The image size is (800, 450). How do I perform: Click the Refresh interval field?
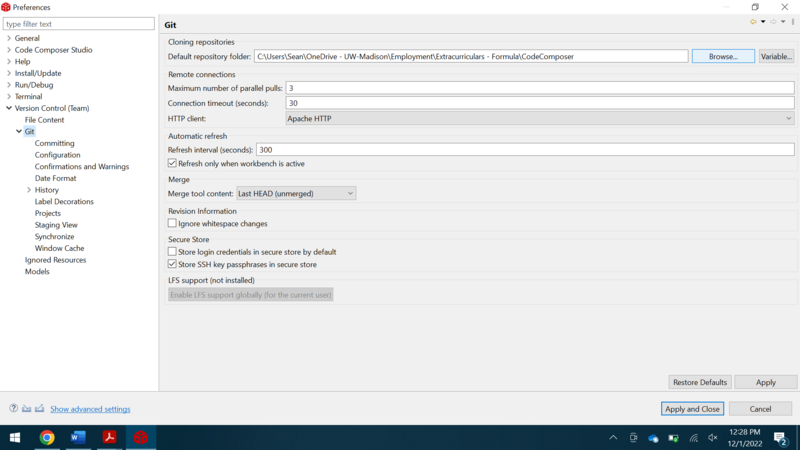coord(525,149)
